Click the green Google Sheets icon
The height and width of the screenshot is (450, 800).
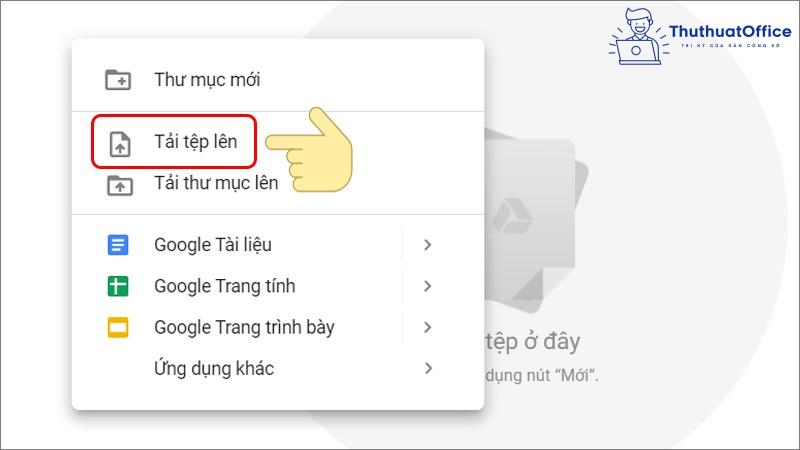(x=118, y=286)
